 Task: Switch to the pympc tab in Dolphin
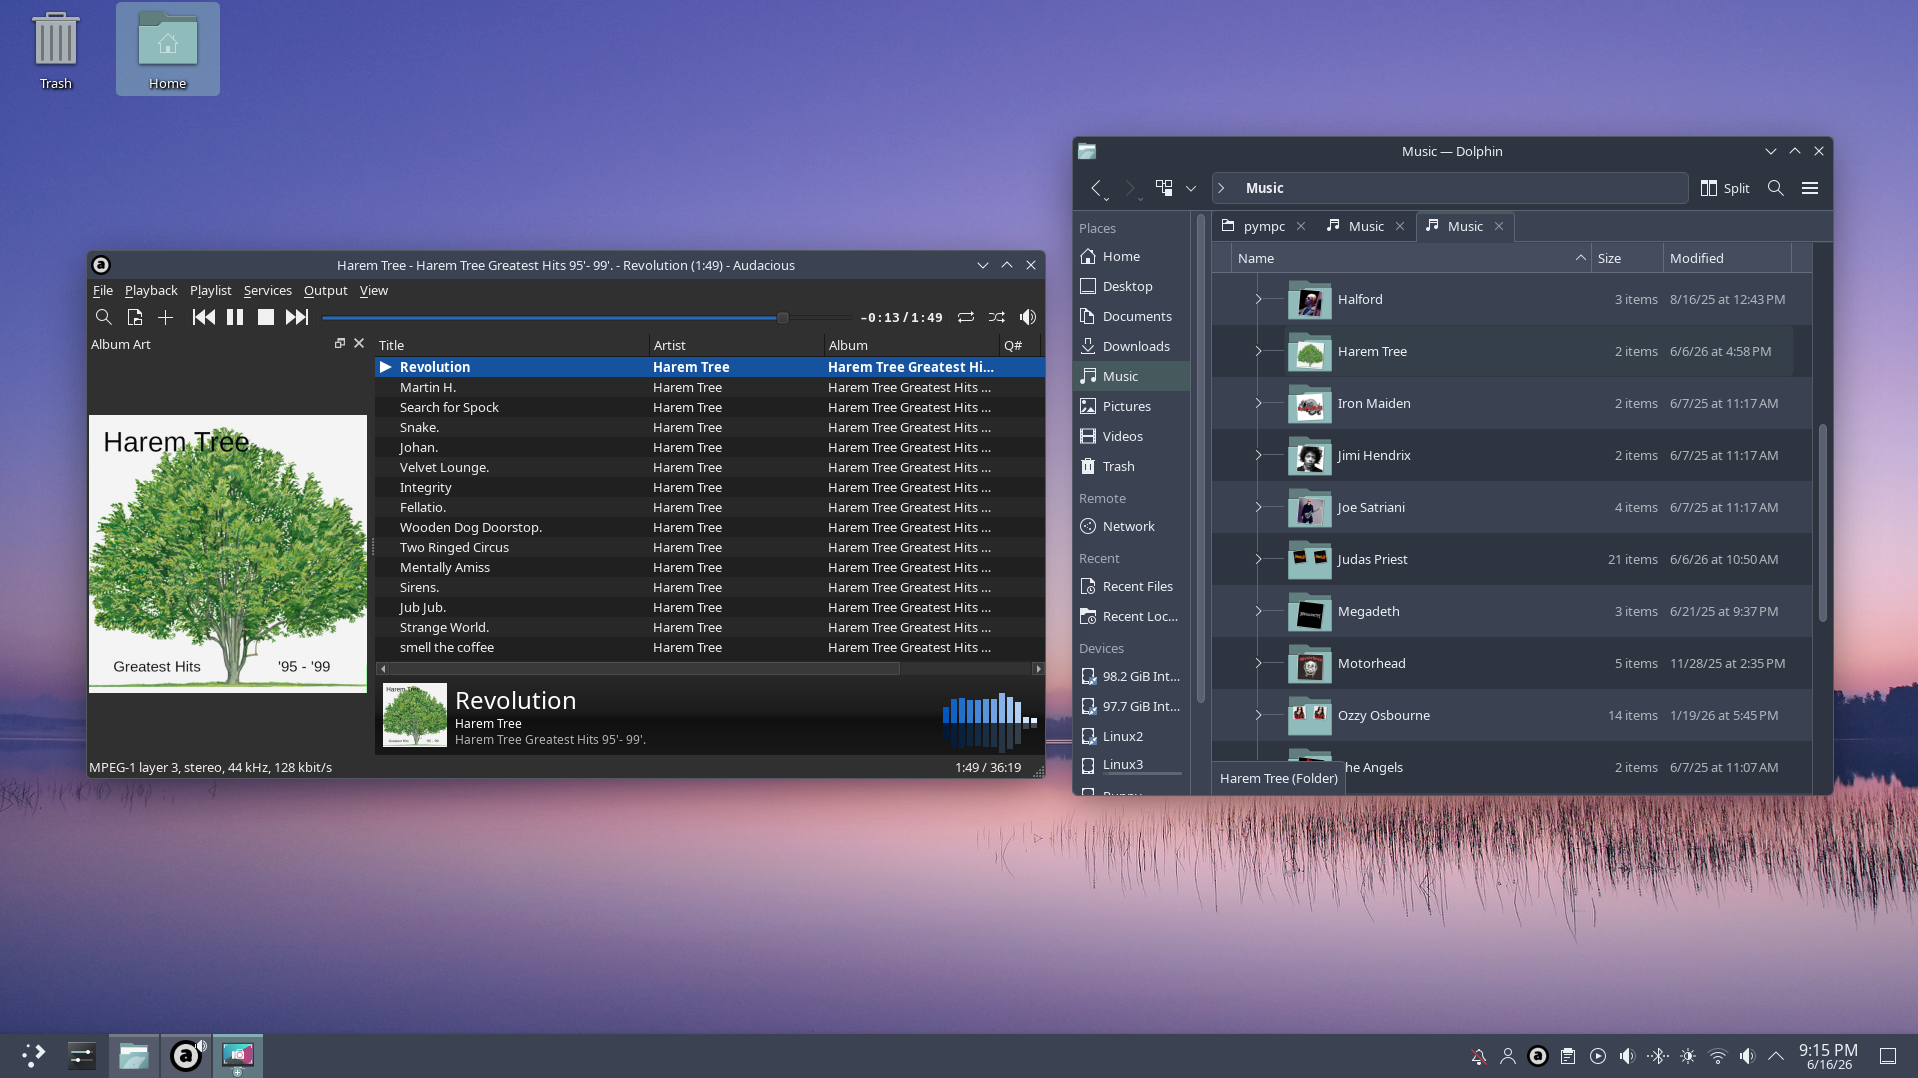click(x=1264, y=226)
